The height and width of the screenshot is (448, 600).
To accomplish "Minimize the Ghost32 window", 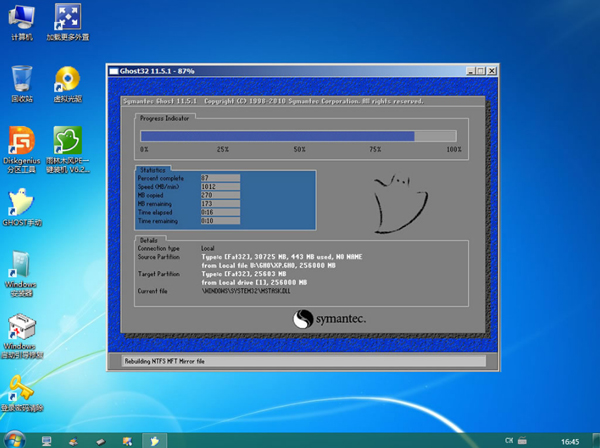I will 469,72.
